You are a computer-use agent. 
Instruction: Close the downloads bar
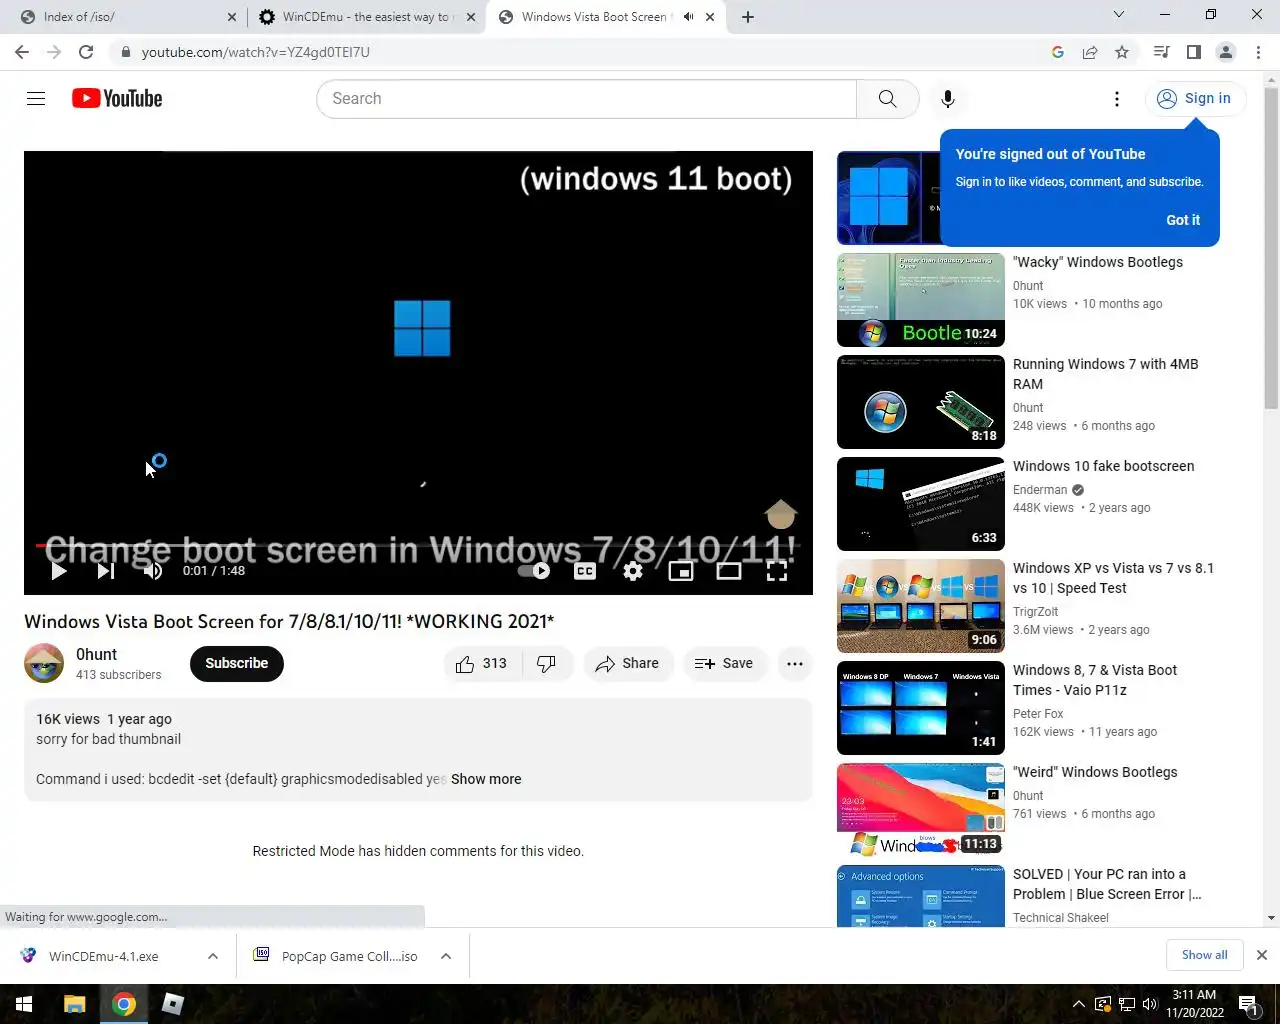[1262, 955]
